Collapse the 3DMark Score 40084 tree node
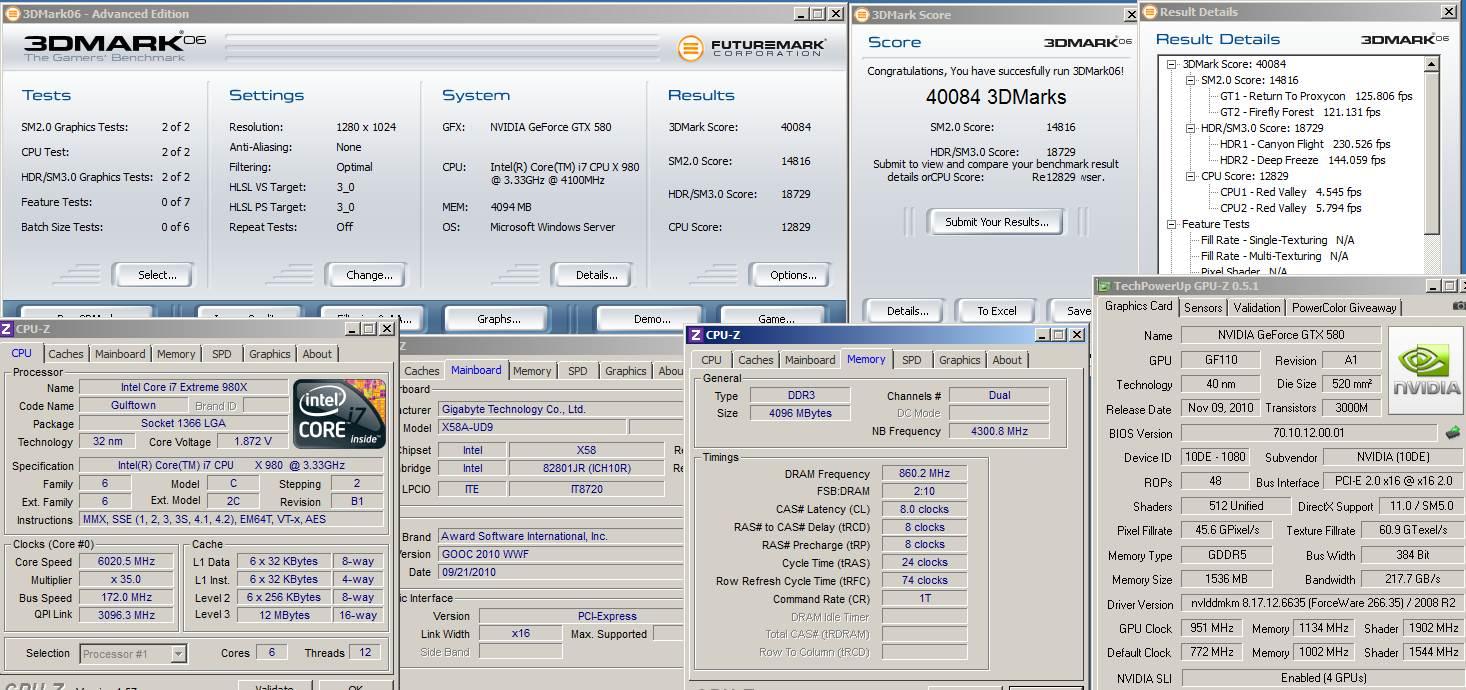 click(x=1172, y=64)
